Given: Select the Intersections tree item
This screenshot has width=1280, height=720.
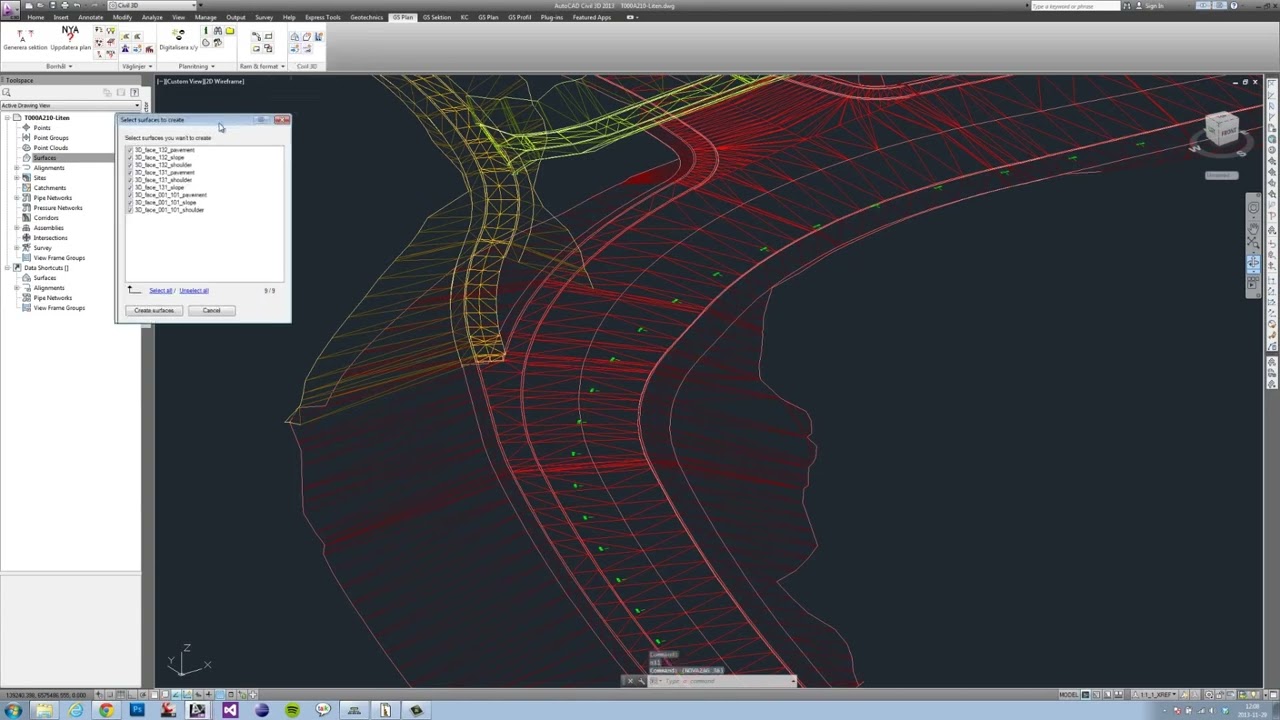Looking at the screenshot, I should click(51, 238).
